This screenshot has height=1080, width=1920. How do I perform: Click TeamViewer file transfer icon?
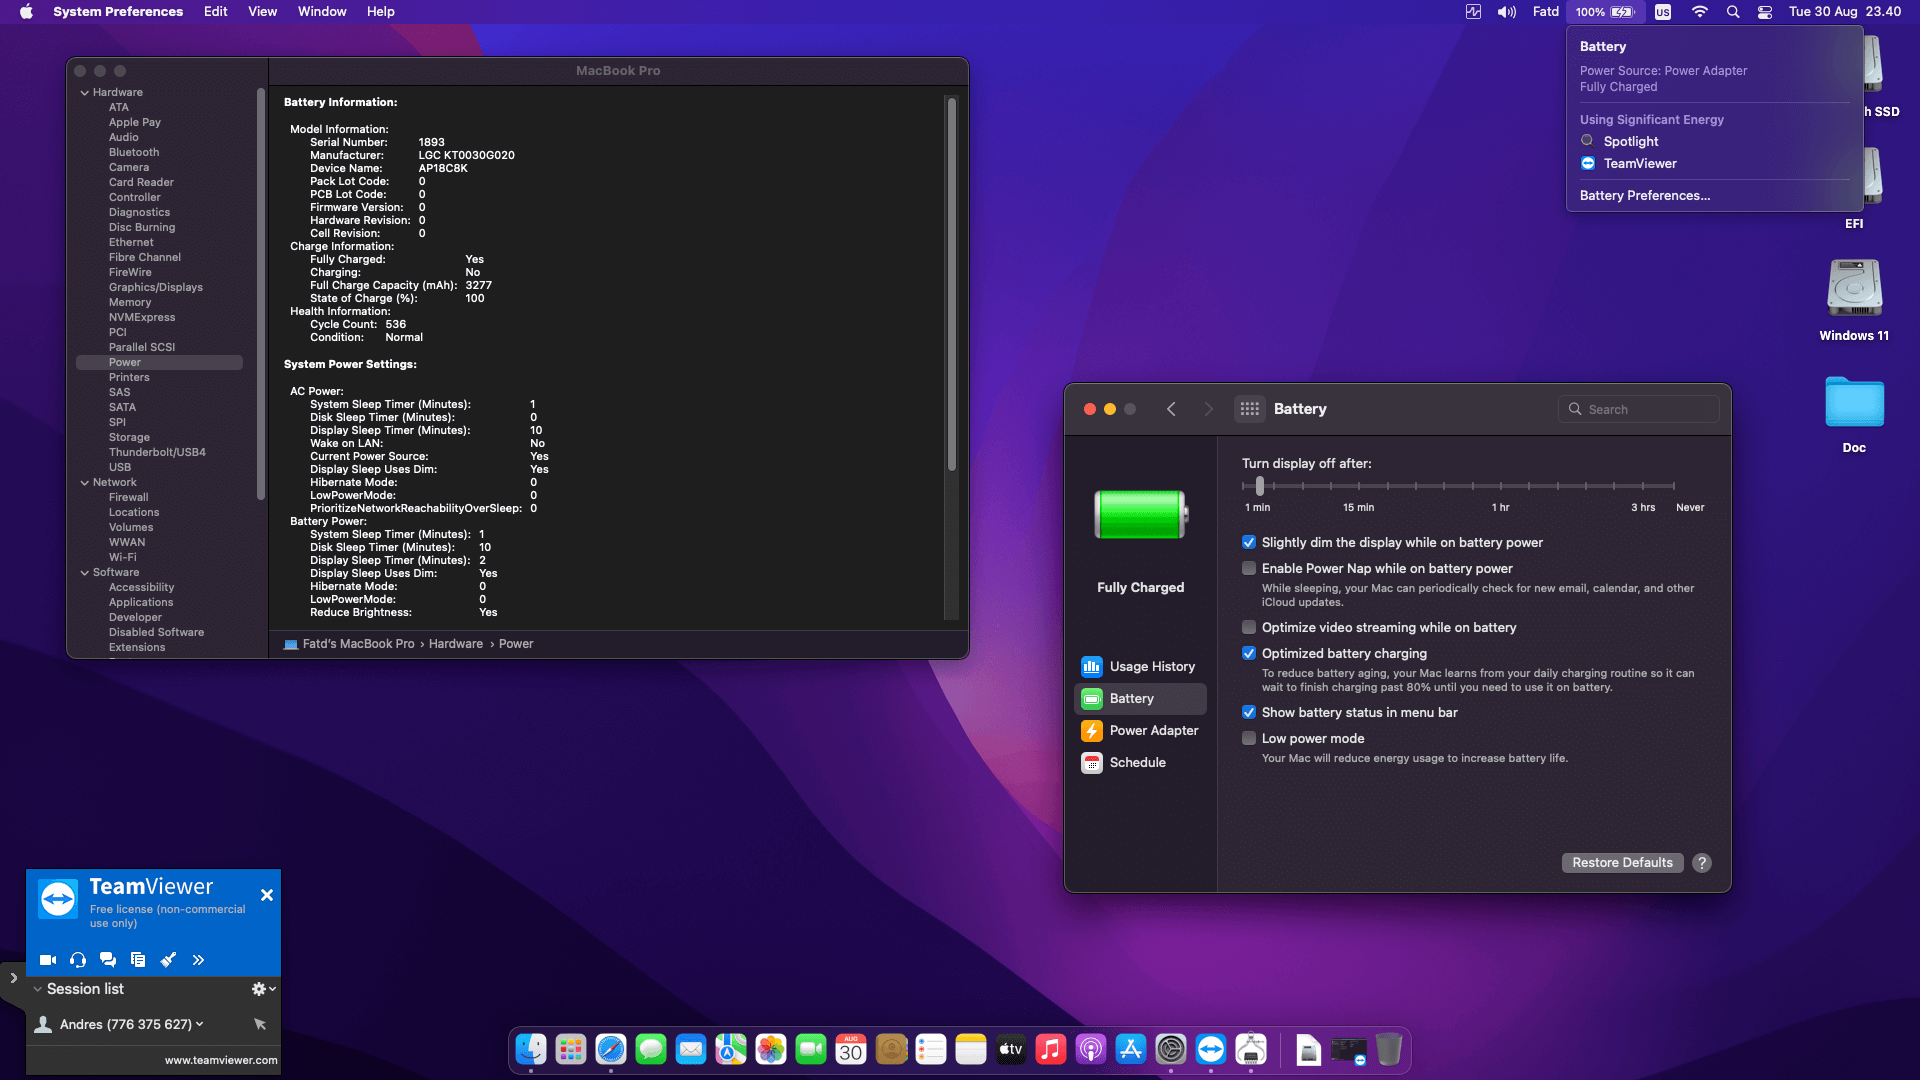tap(138, 960)
